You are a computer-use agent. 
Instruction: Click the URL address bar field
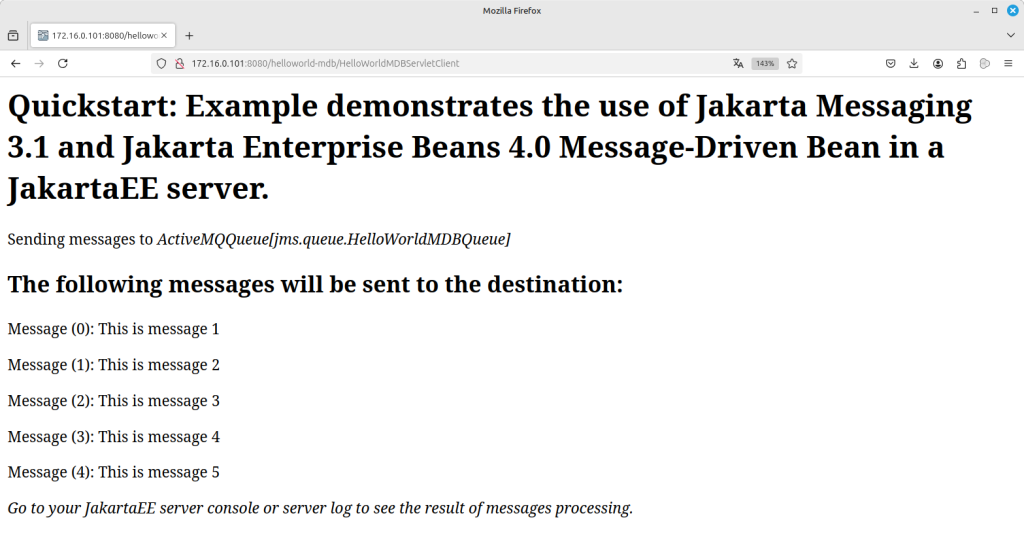[x=450, y=63]
